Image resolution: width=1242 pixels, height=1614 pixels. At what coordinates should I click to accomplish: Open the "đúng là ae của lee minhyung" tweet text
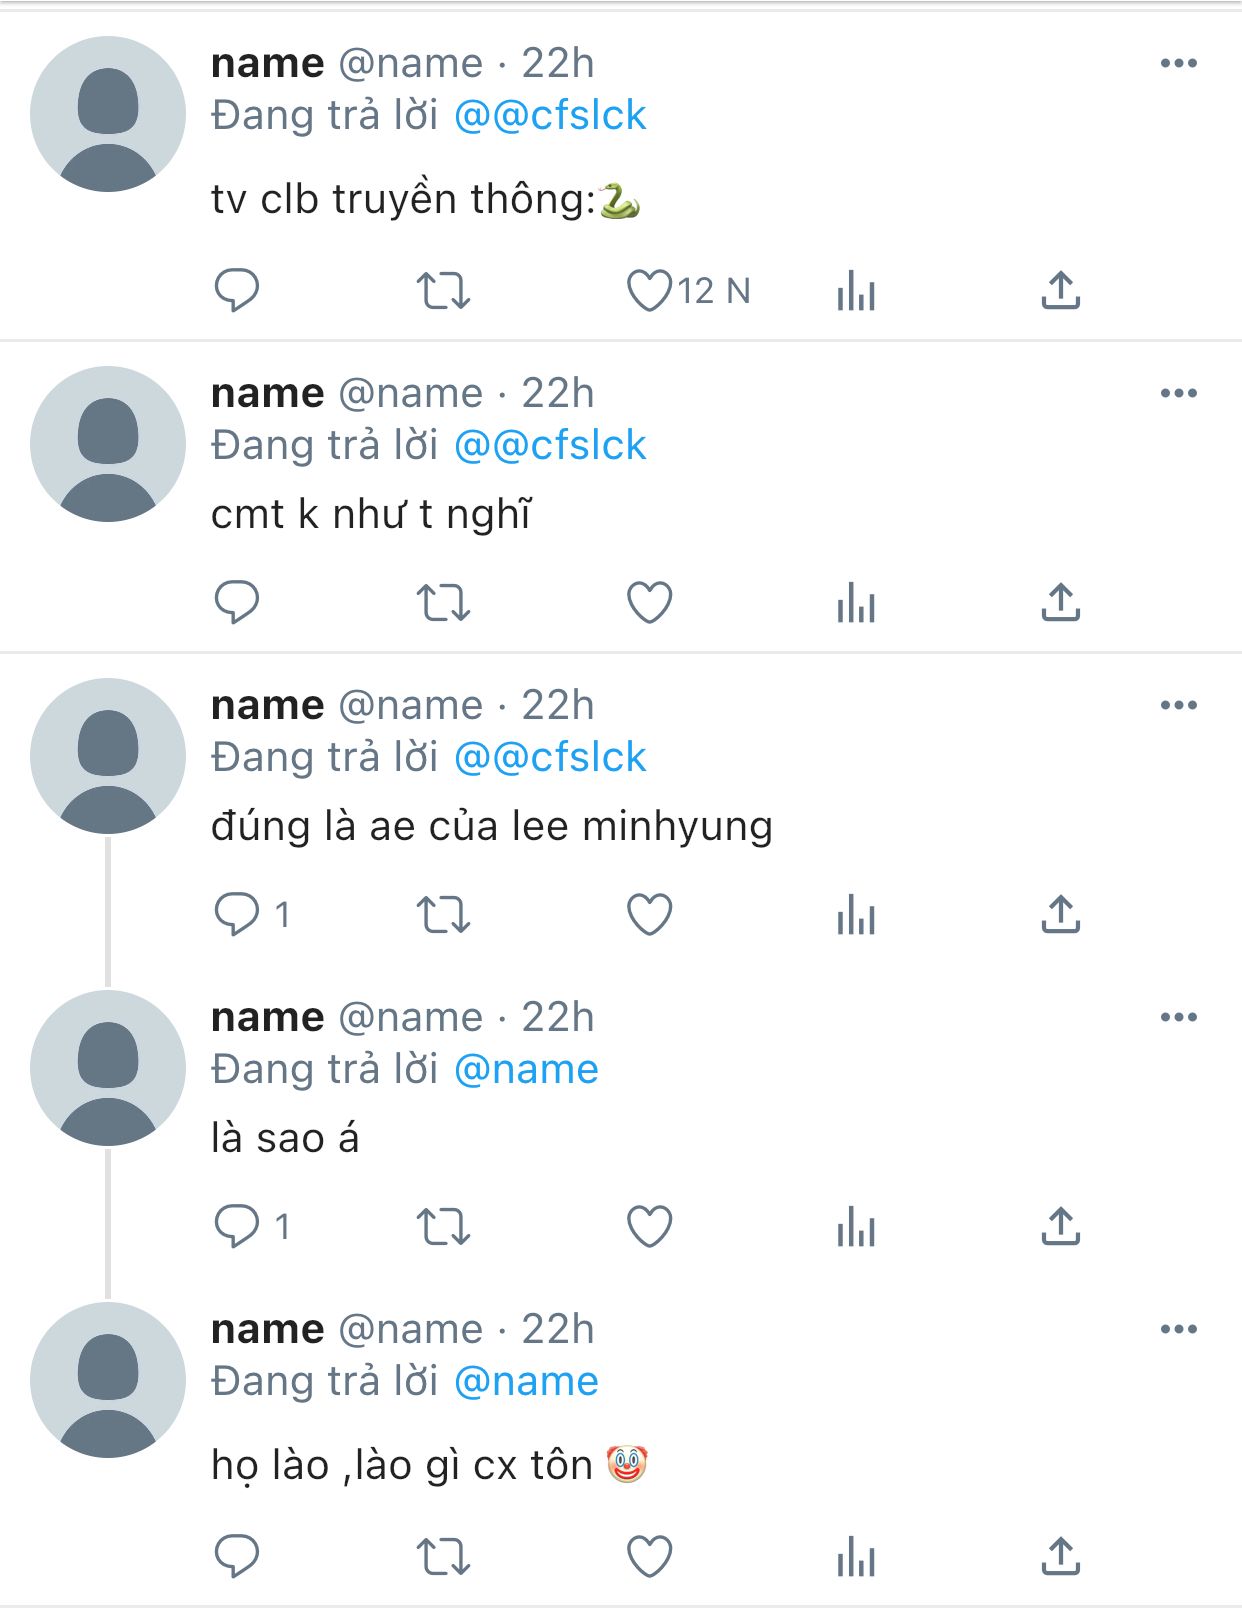pos(491,827)
